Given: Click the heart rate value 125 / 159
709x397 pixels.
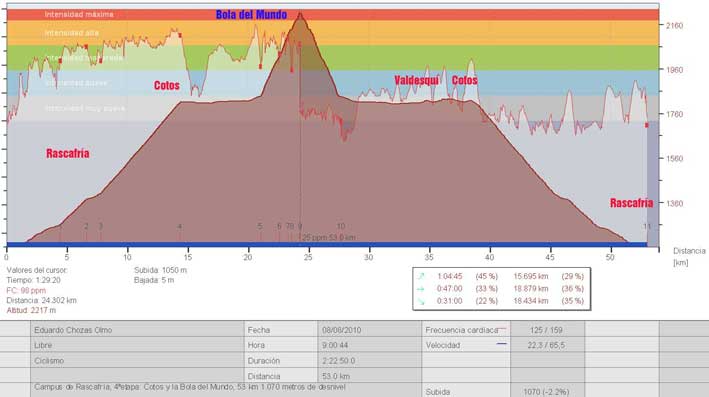Looking at the screenshot, I should point(546,330).
